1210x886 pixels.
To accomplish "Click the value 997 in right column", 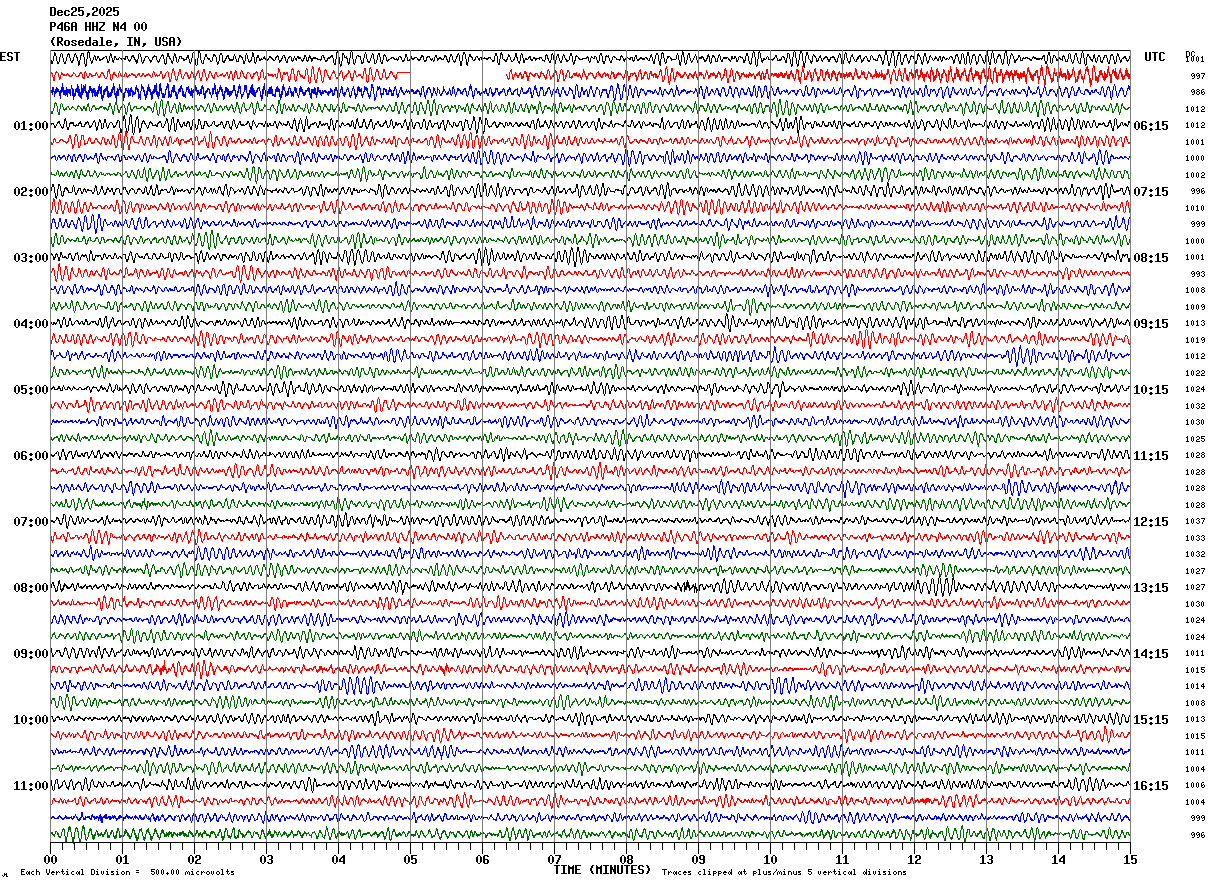I will tap(1197, 76).
